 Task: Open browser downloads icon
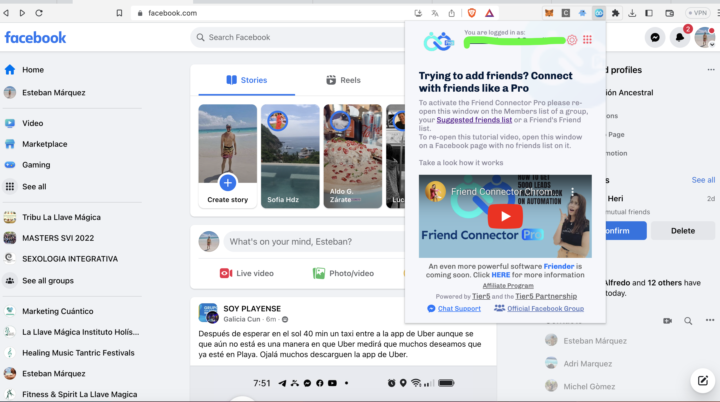[x=632, y=13]
